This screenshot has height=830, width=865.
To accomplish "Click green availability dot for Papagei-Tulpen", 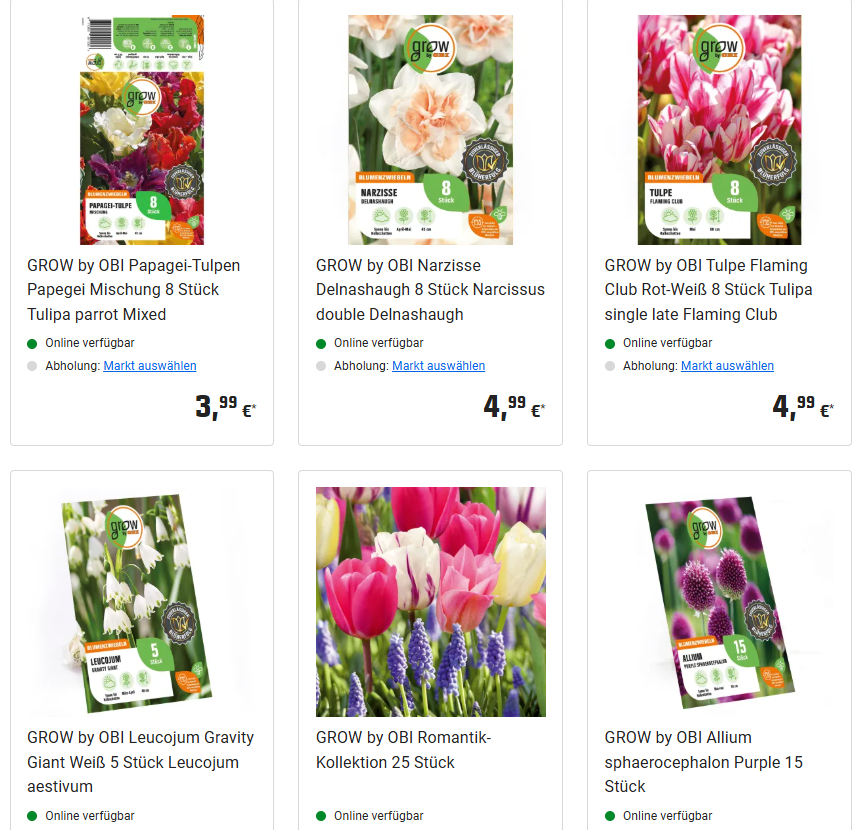I will click(32, 344).
